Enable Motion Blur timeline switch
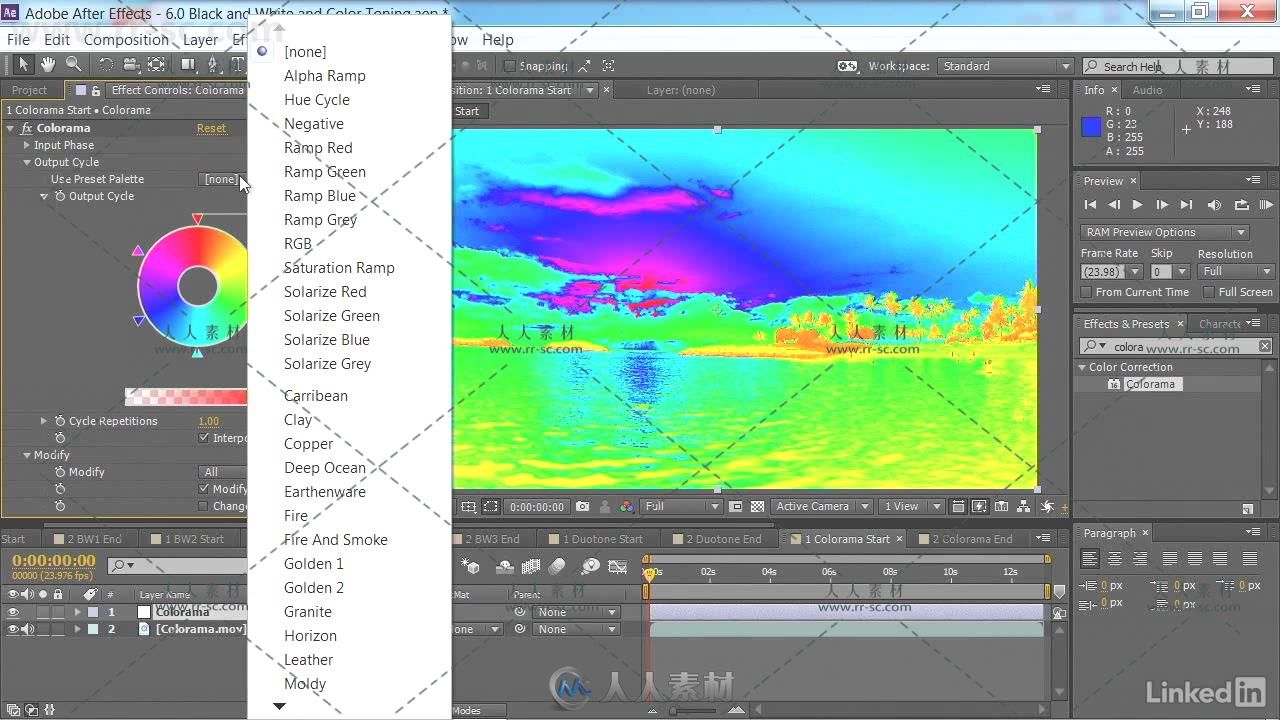The width and height of the screenshot is (1280, 720). point(557,567)
